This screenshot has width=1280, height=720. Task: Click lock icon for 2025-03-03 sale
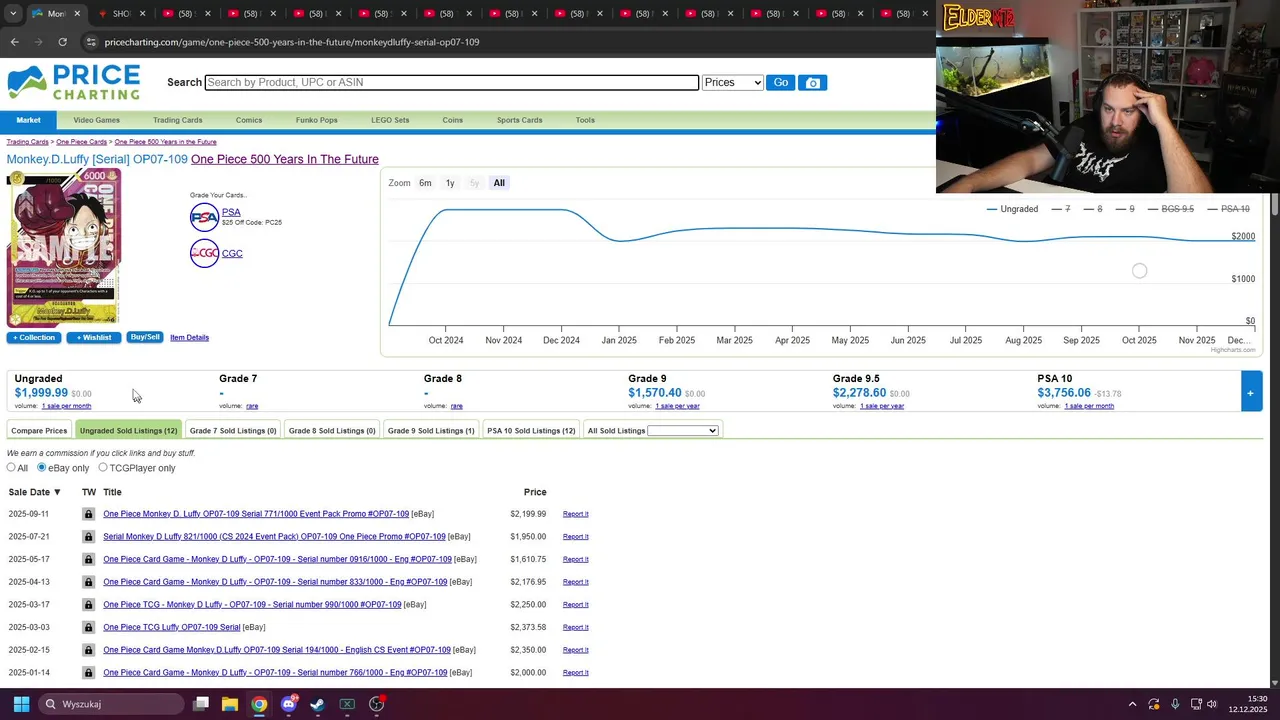click(88, 627)
